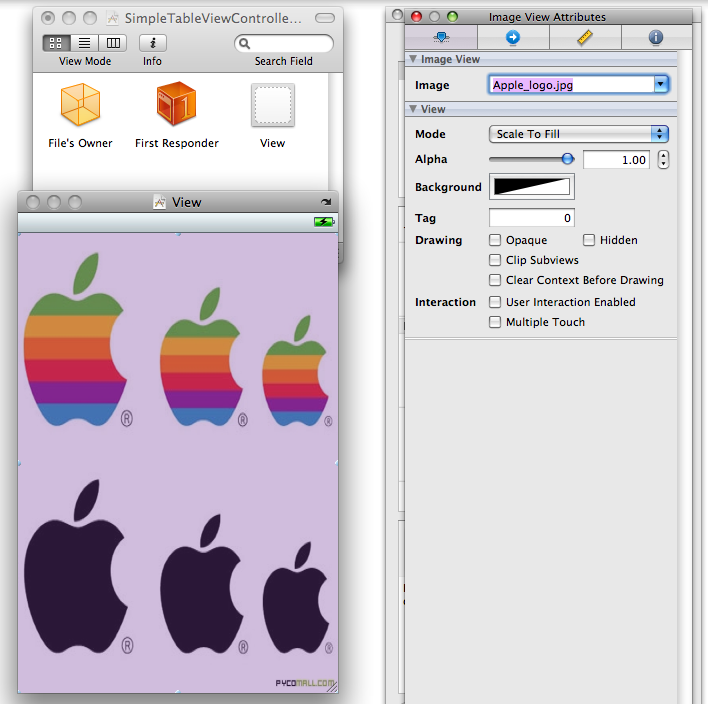The height and width of the screenshot is (704, 708).
Task: Open the Background color well
Action: click(532, 186)
